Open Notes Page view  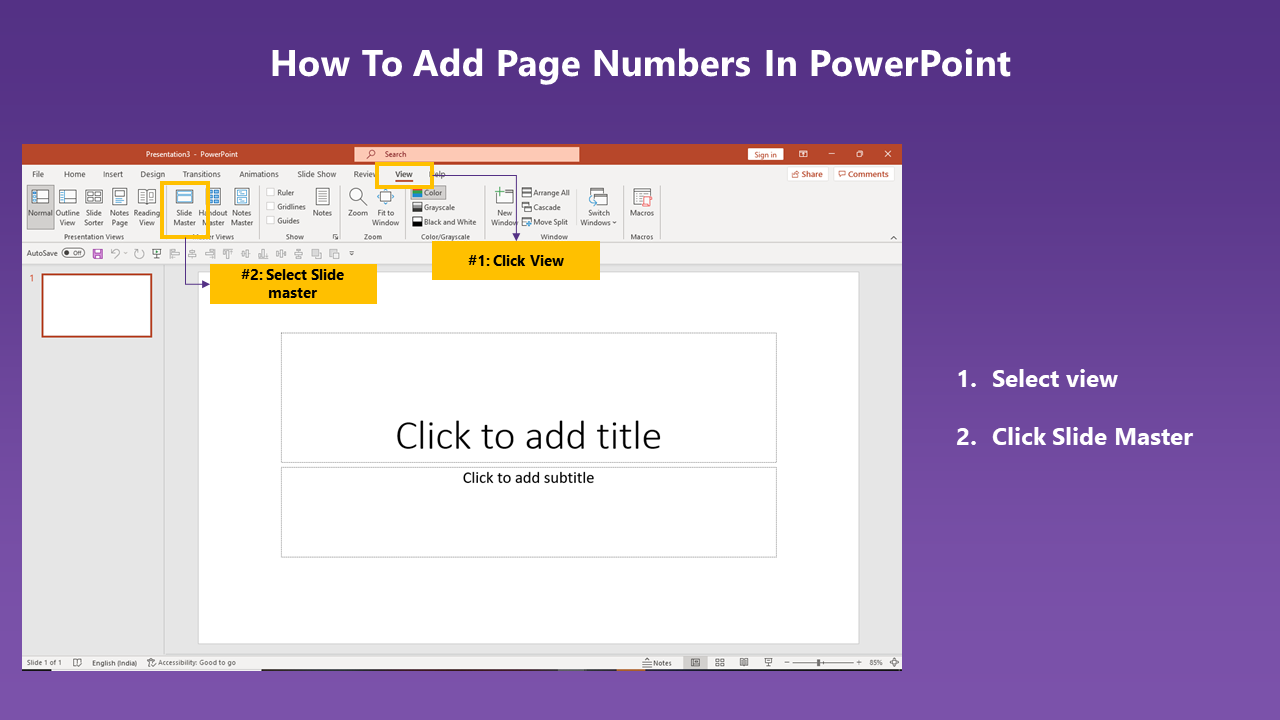point(120,206)
